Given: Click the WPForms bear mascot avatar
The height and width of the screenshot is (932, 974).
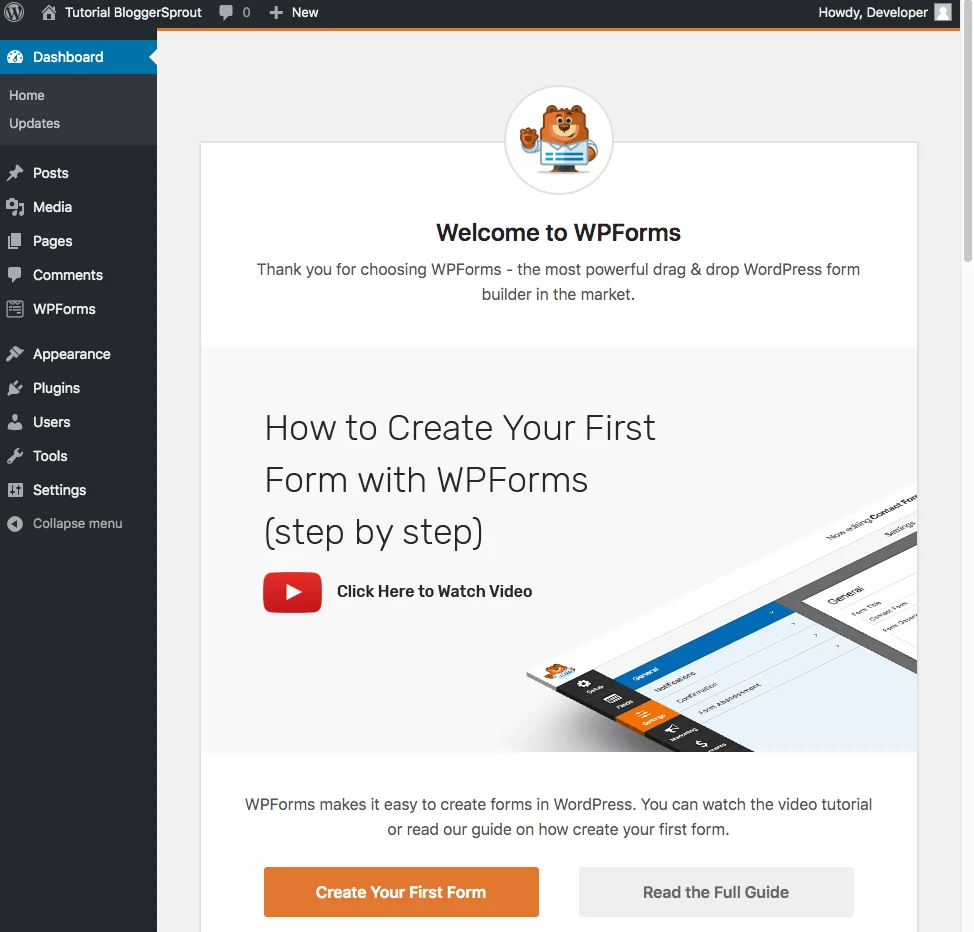Looking at the screenshot, I should [x=558, y=138].
